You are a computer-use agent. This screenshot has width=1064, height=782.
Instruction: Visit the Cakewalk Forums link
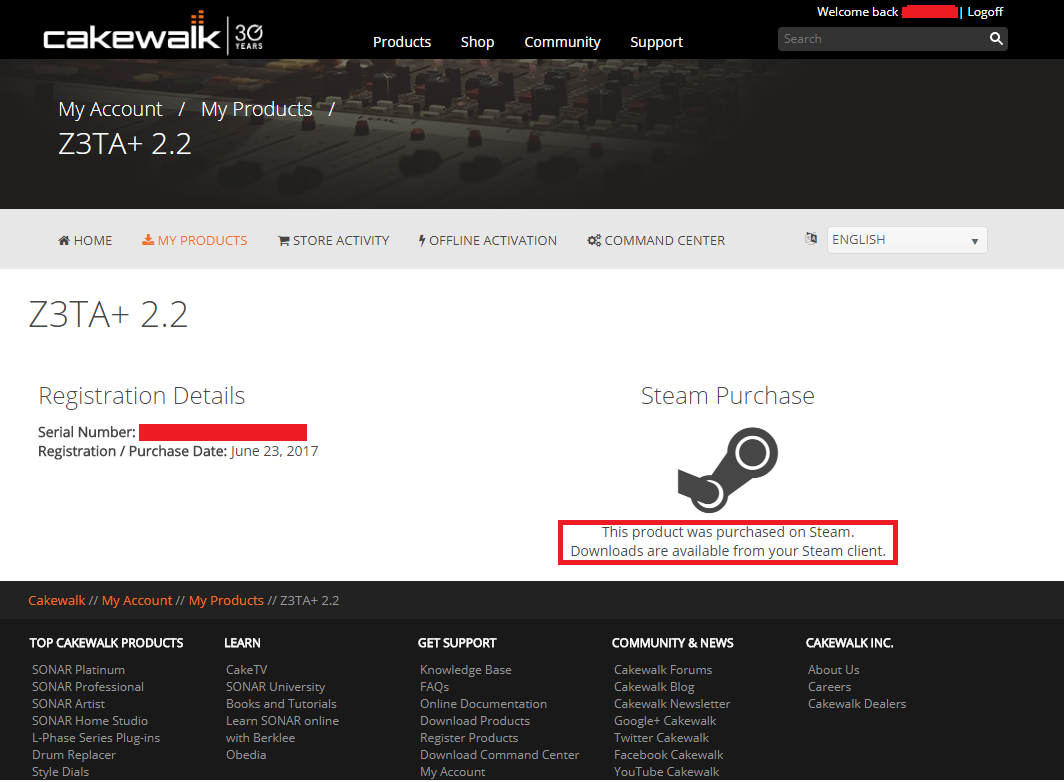click(663, 669)
